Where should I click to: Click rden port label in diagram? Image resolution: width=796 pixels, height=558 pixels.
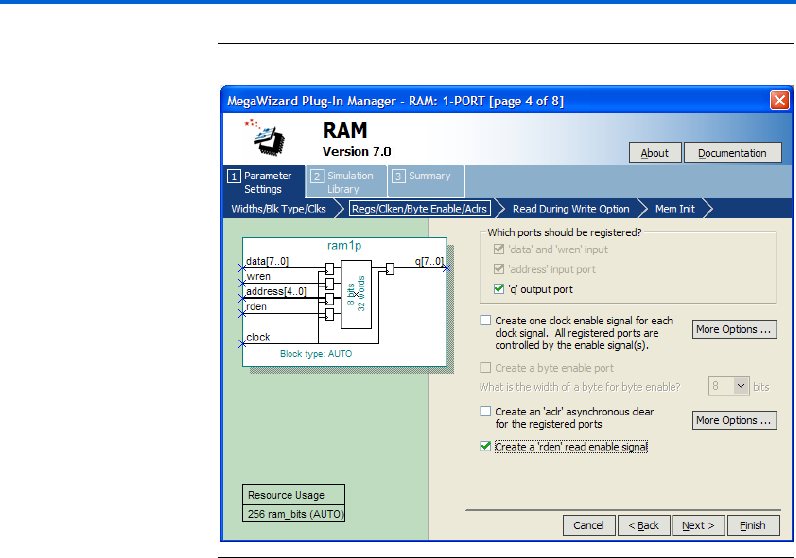[x=256, y=307]
